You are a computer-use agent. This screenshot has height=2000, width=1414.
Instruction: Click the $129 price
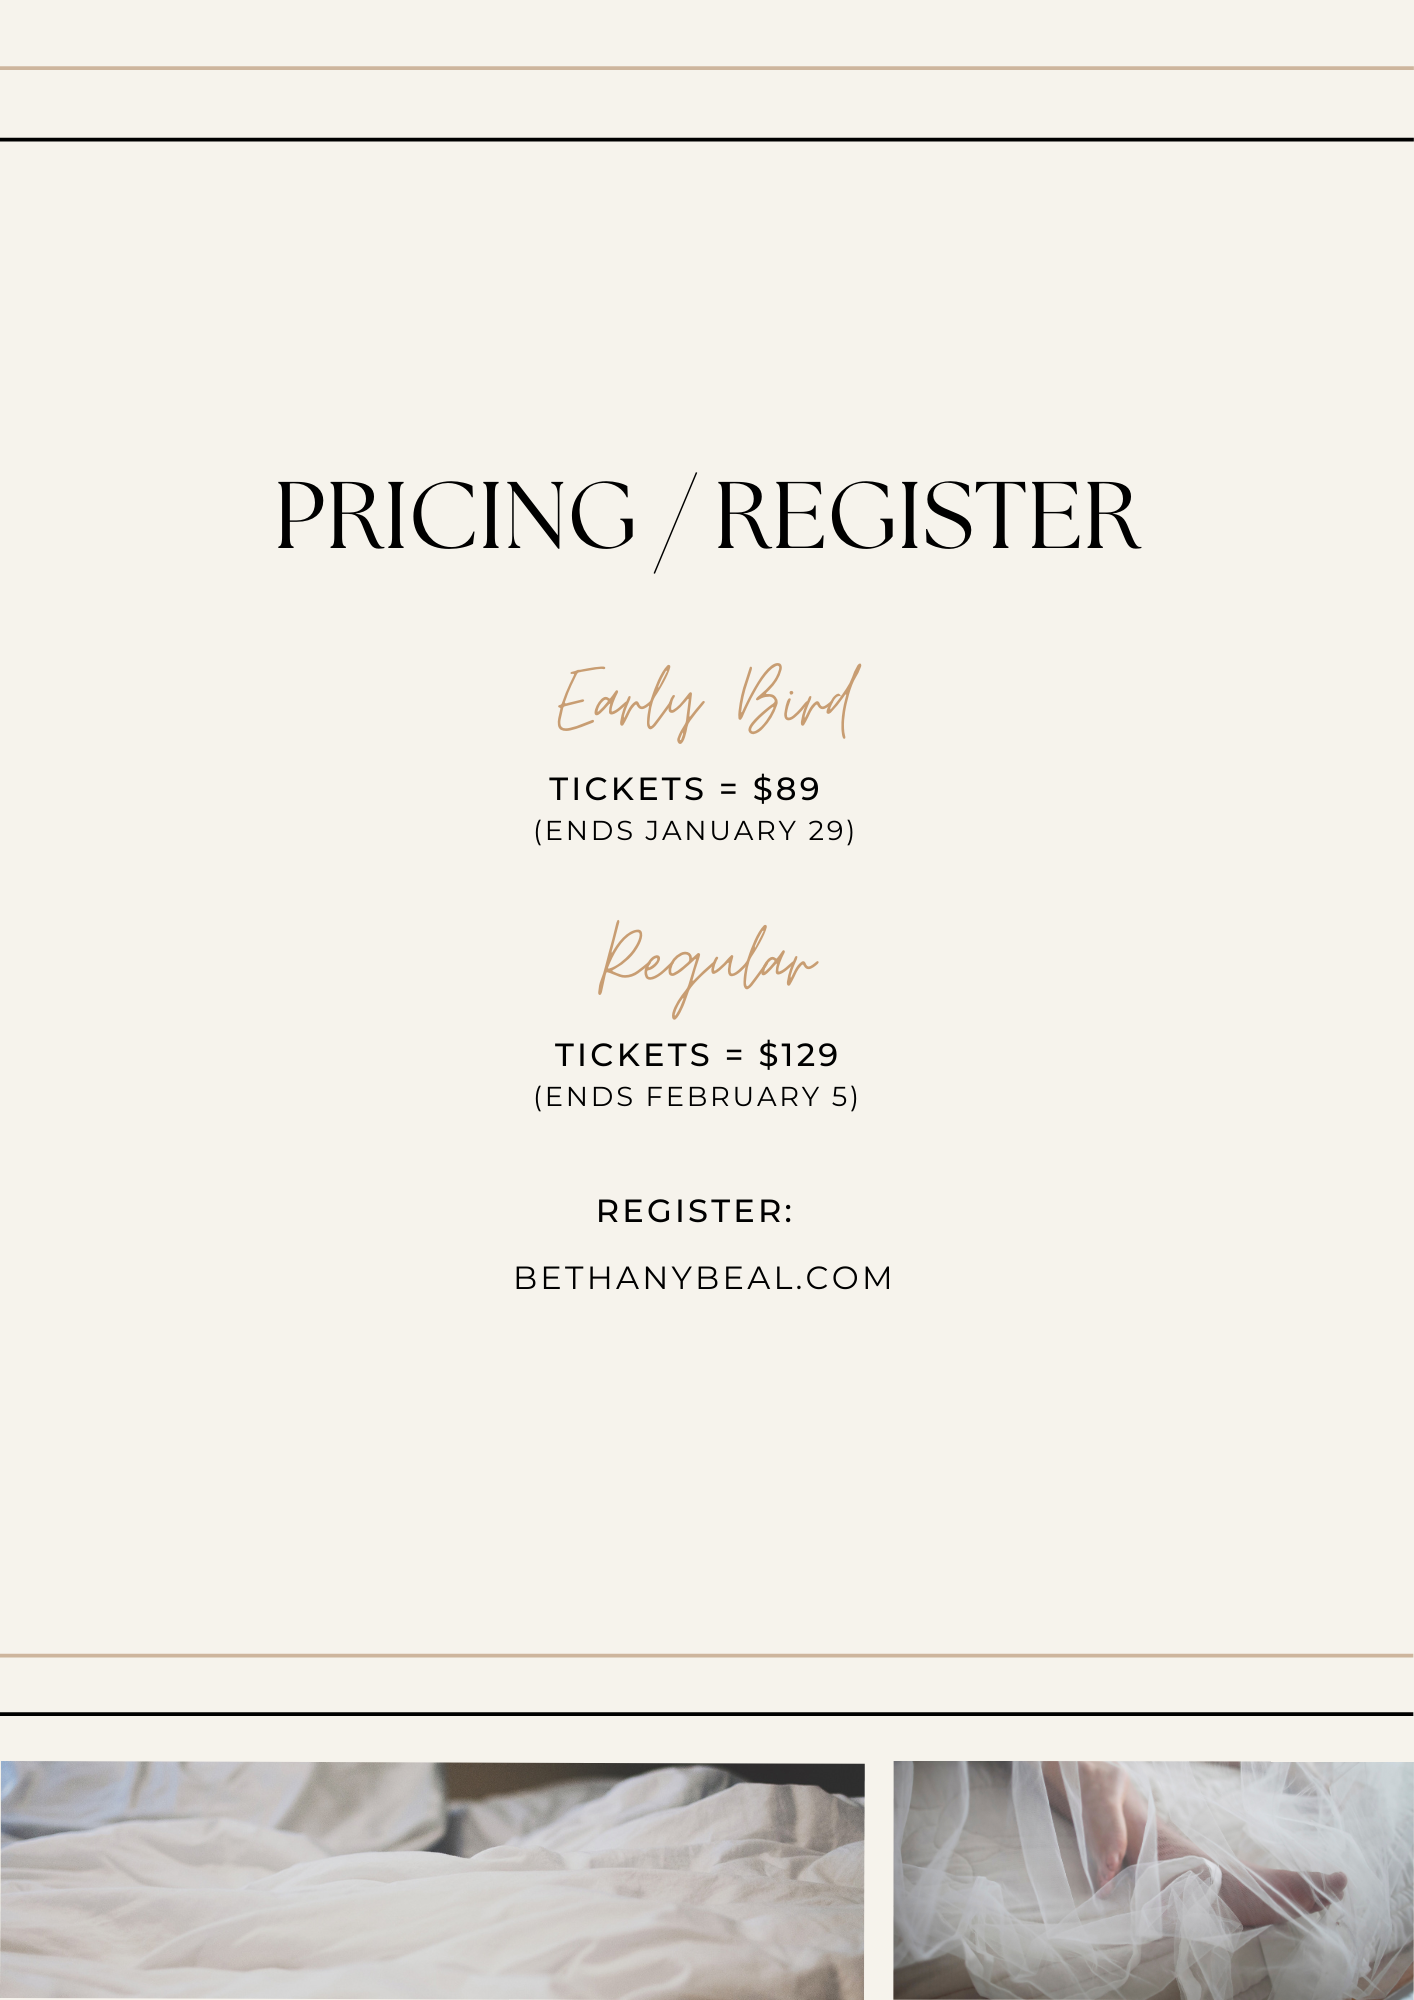coord(798,1055)
